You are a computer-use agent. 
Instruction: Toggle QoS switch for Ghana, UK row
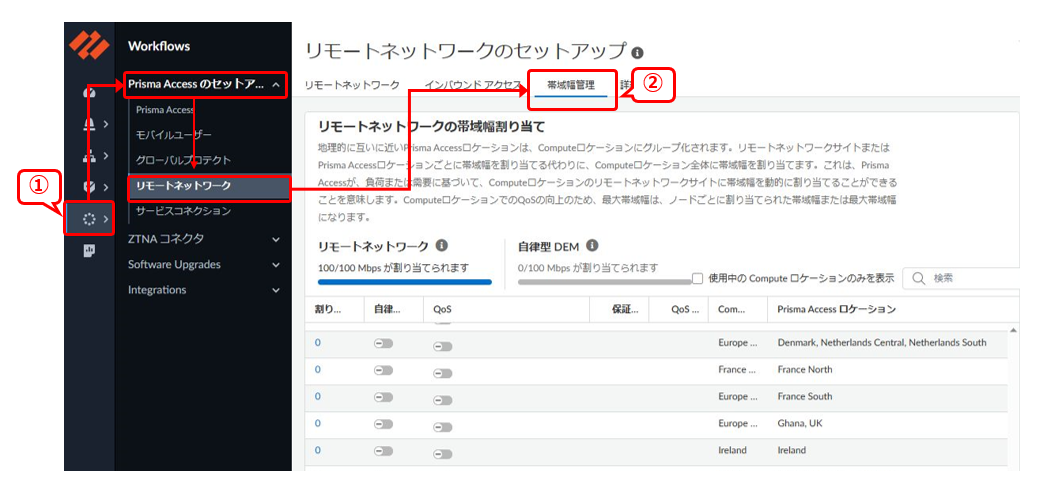(x=442, y=424)
